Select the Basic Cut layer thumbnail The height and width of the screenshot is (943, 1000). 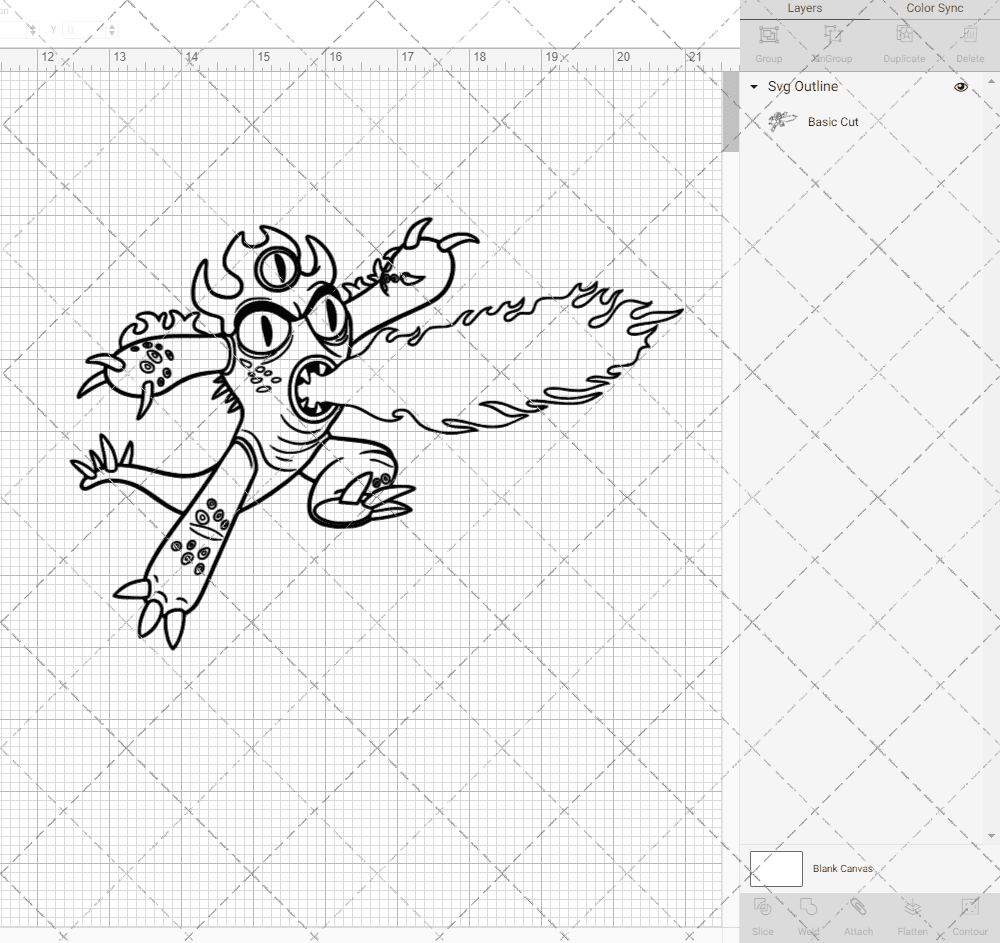pyautogui.click(x=781, y=121)
